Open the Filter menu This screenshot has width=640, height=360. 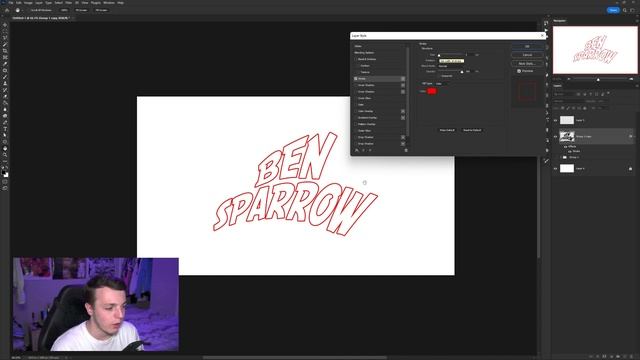(69, 3)
